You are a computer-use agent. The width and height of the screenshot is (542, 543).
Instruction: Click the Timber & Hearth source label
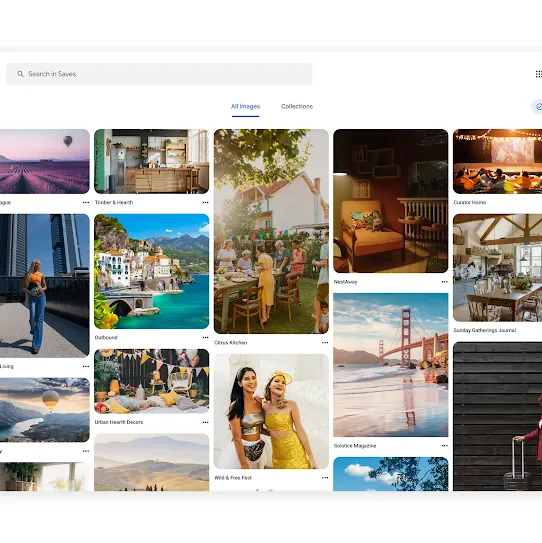click(114, 202)
